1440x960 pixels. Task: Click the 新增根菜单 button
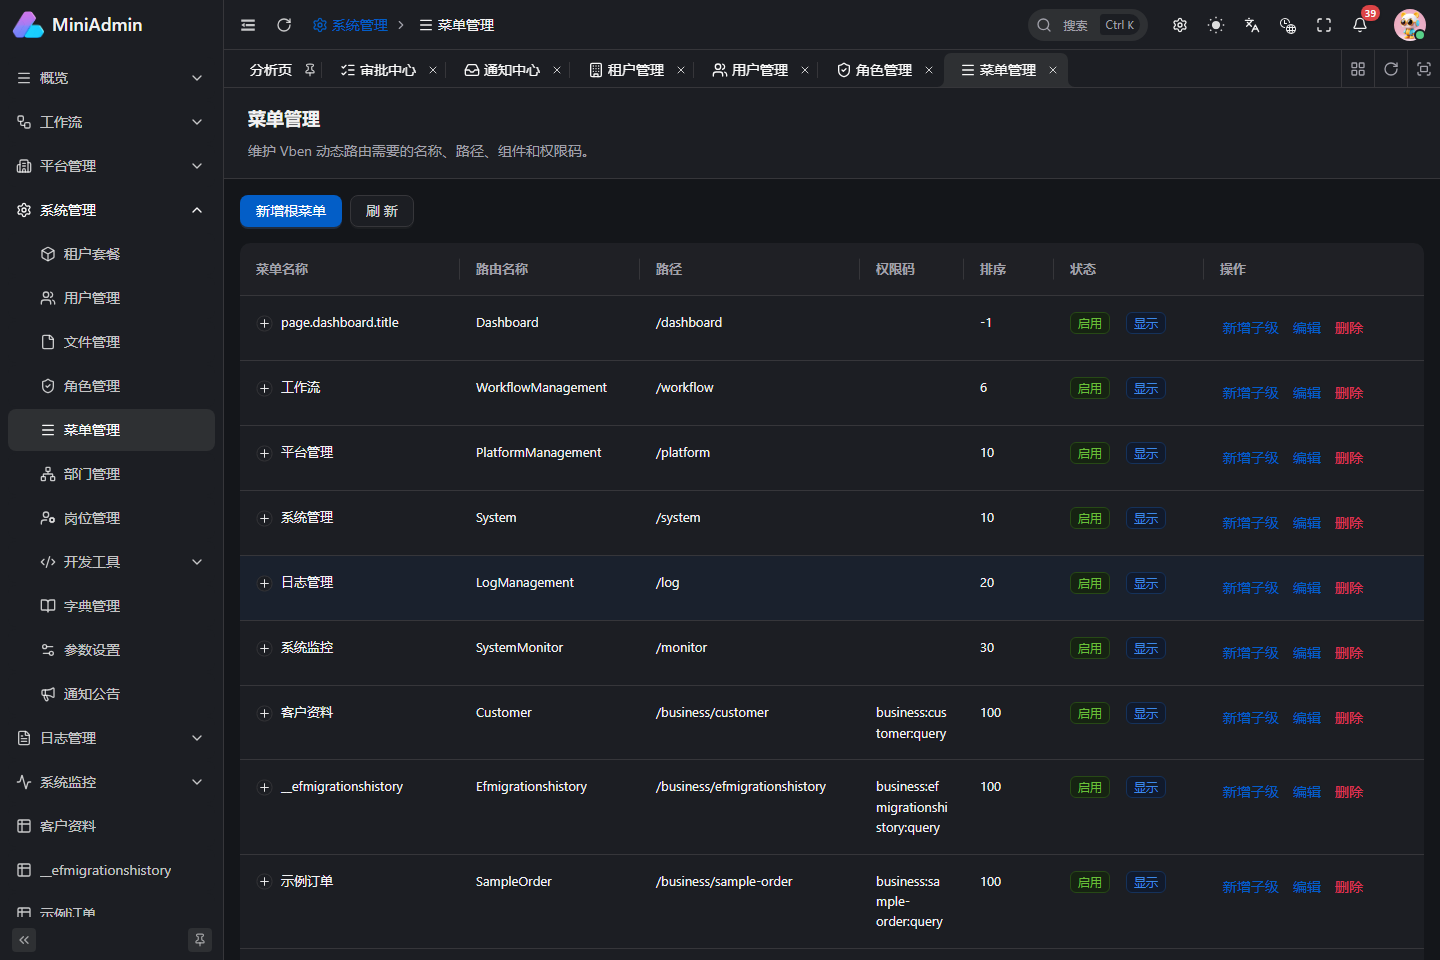(x=291, y=211)
